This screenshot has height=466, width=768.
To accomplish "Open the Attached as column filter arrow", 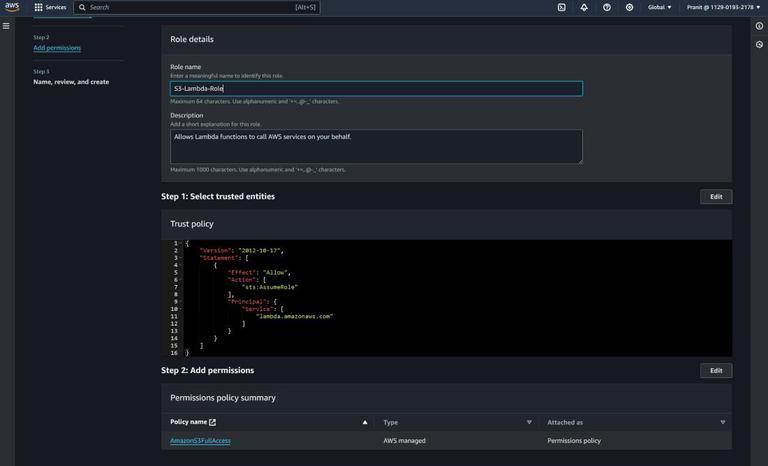I will pyautogui.click(x=722, y=422).
